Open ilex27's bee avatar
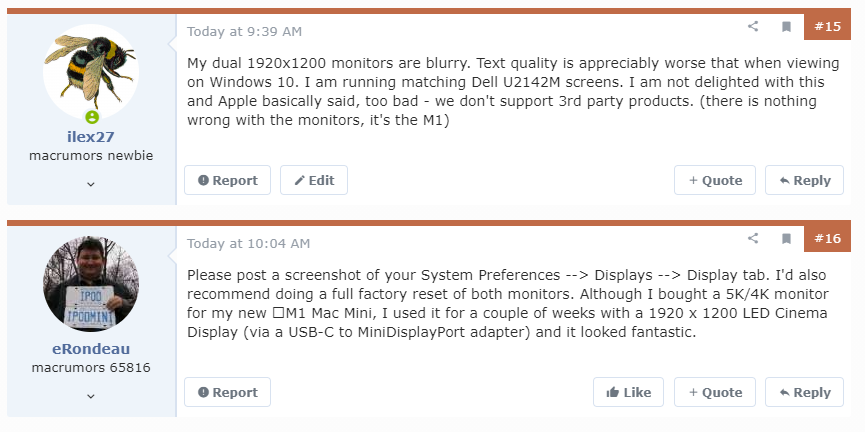865x432 pixels. (91, 74)
